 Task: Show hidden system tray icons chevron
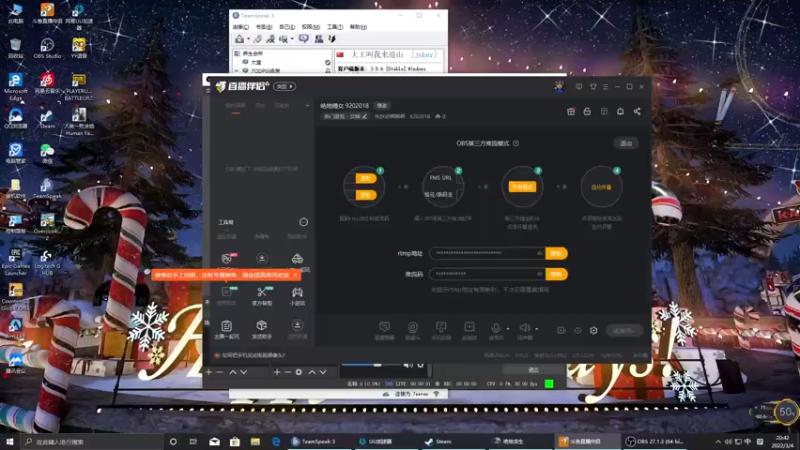pos(718,442)
